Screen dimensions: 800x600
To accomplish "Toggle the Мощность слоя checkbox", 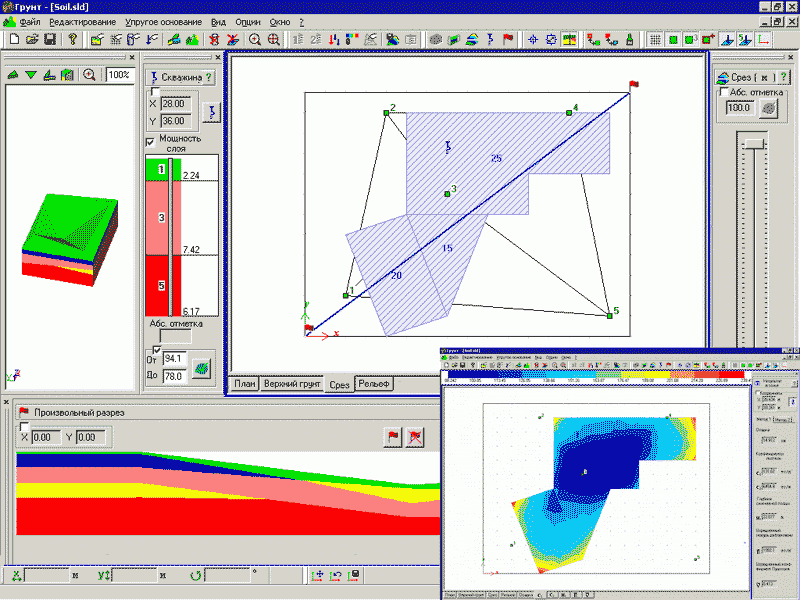I will click(x=151, y=141).
